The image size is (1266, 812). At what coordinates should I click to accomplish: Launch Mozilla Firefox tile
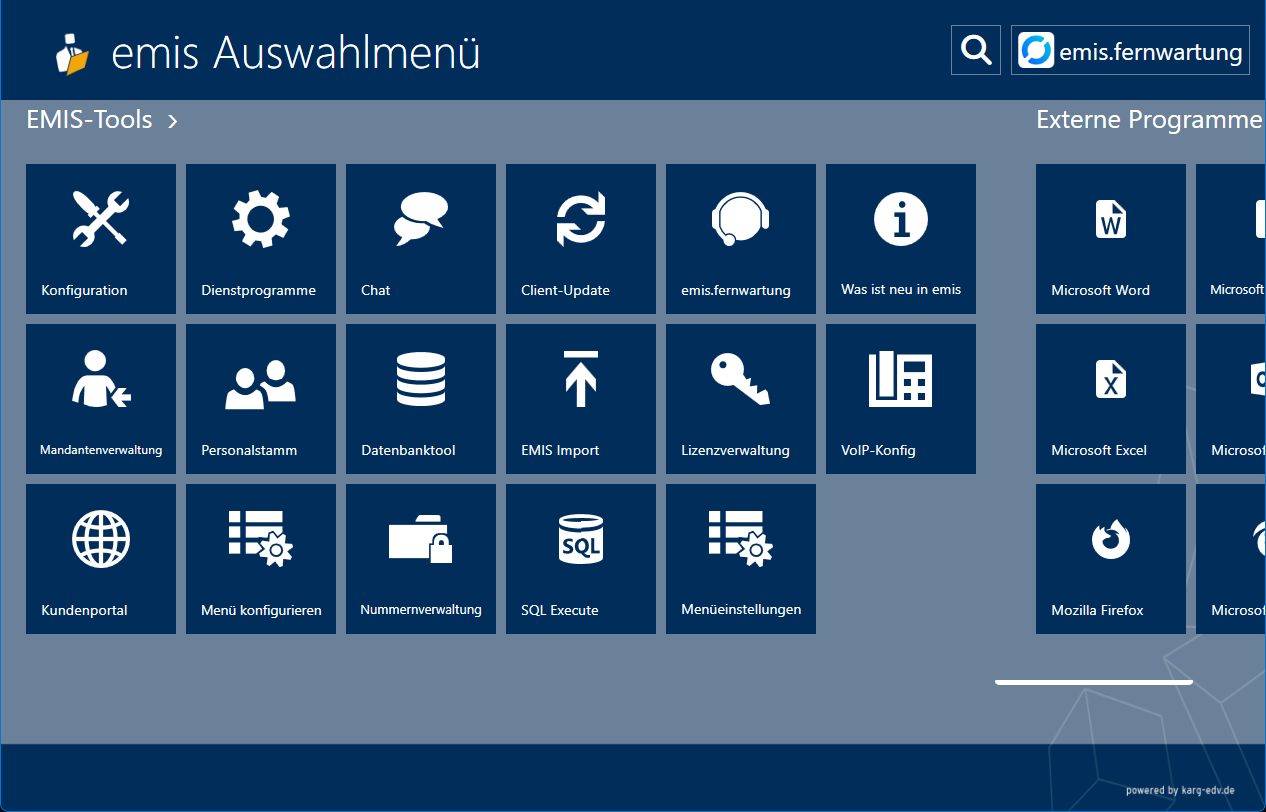click(x=1111, y=559)
